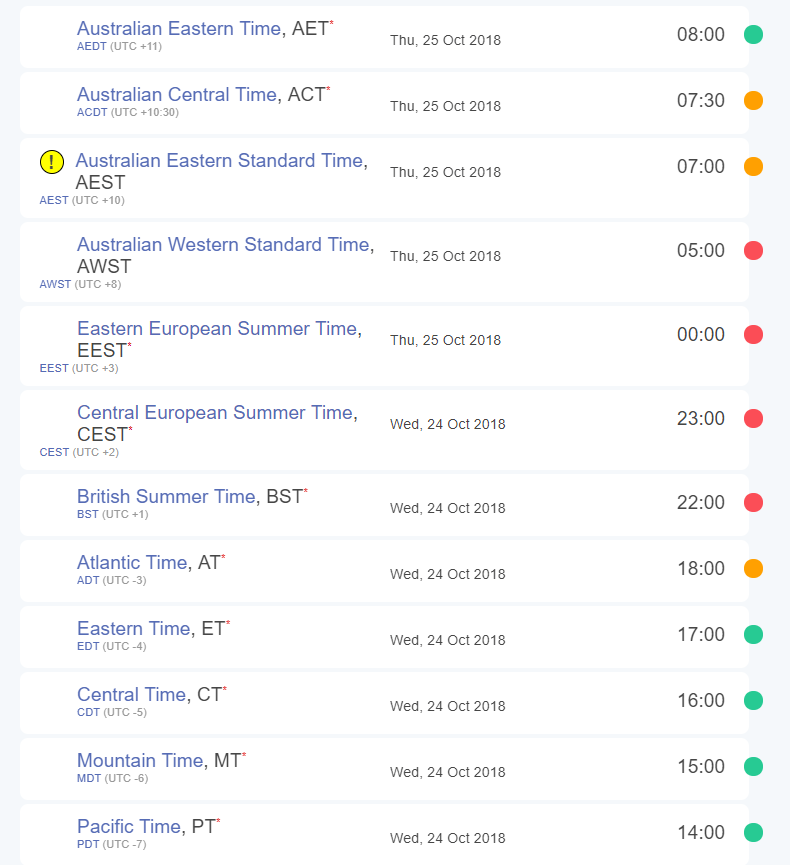Click red status dot beside 00:00

[x=753, y=334]
